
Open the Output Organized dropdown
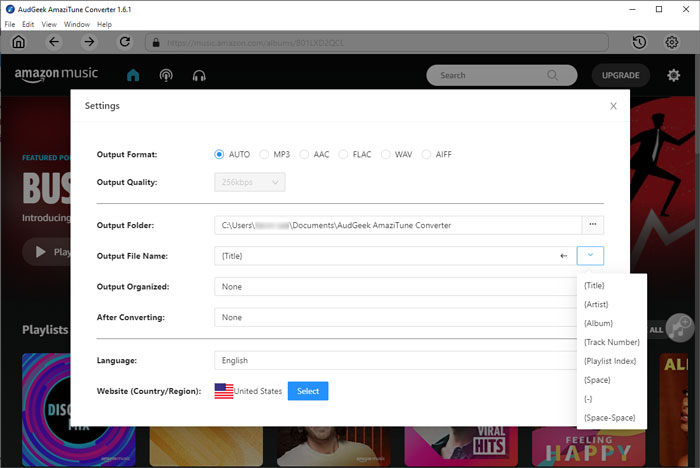(396, 287)
